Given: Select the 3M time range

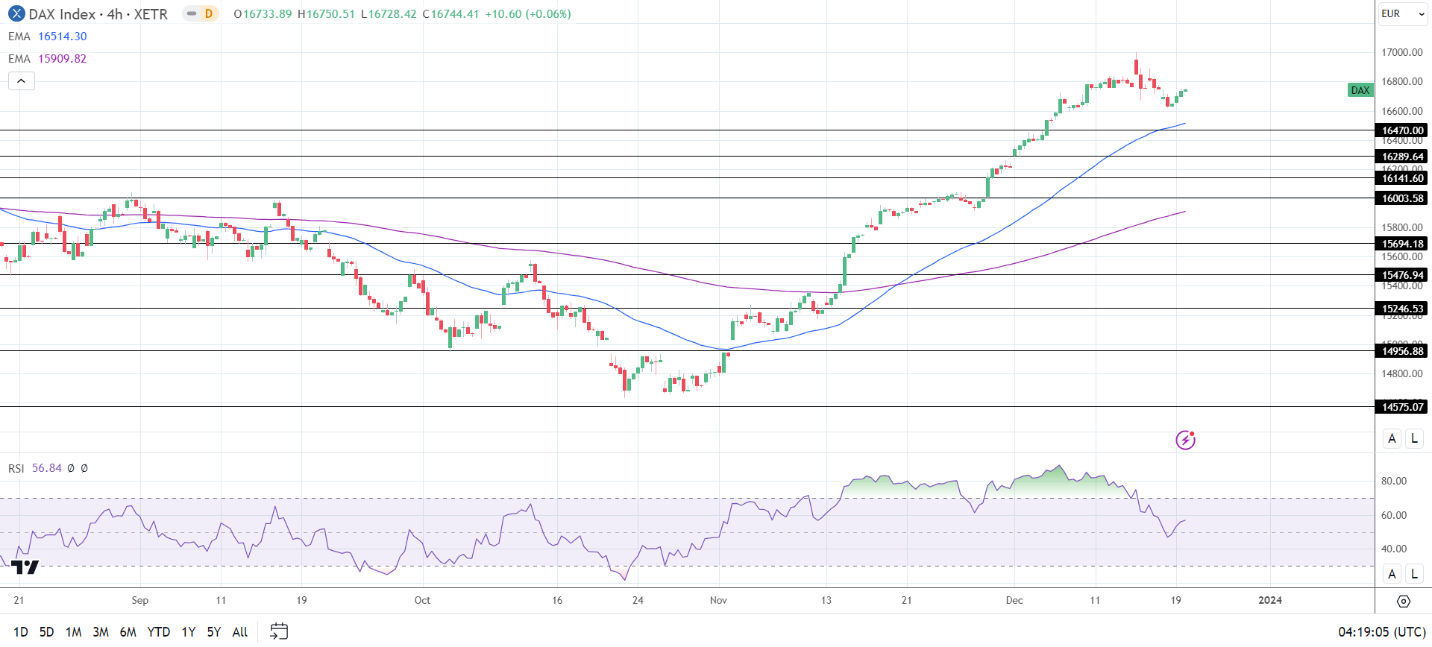Looking at the screenshot, I should point(101,632).
